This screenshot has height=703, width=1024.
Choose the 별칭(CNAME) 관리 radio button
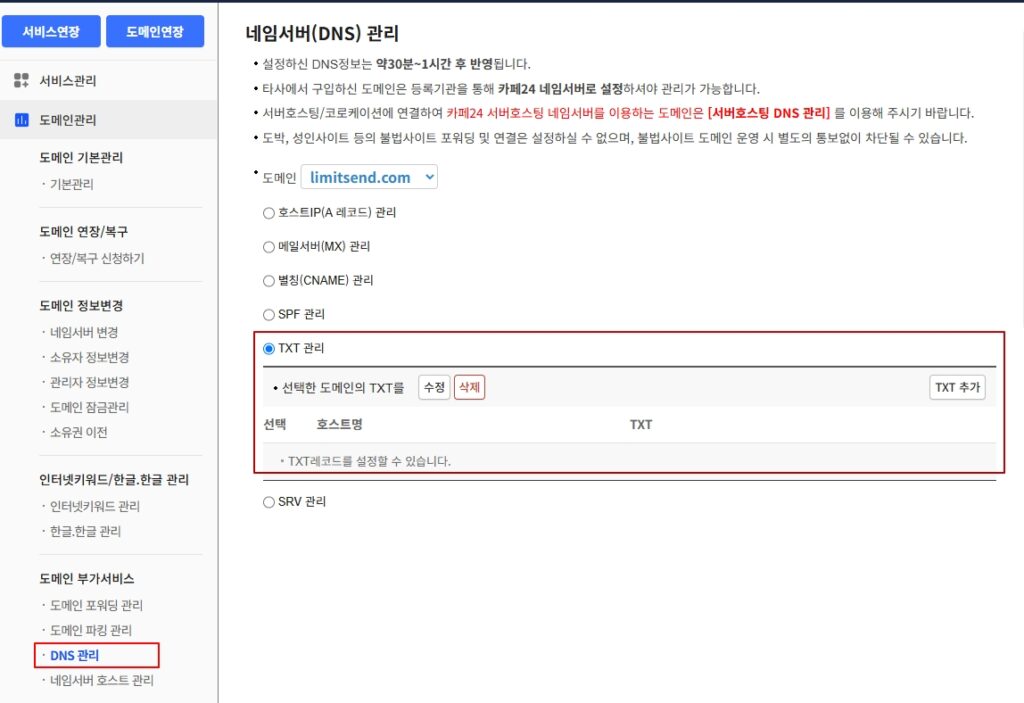(268, 281)
